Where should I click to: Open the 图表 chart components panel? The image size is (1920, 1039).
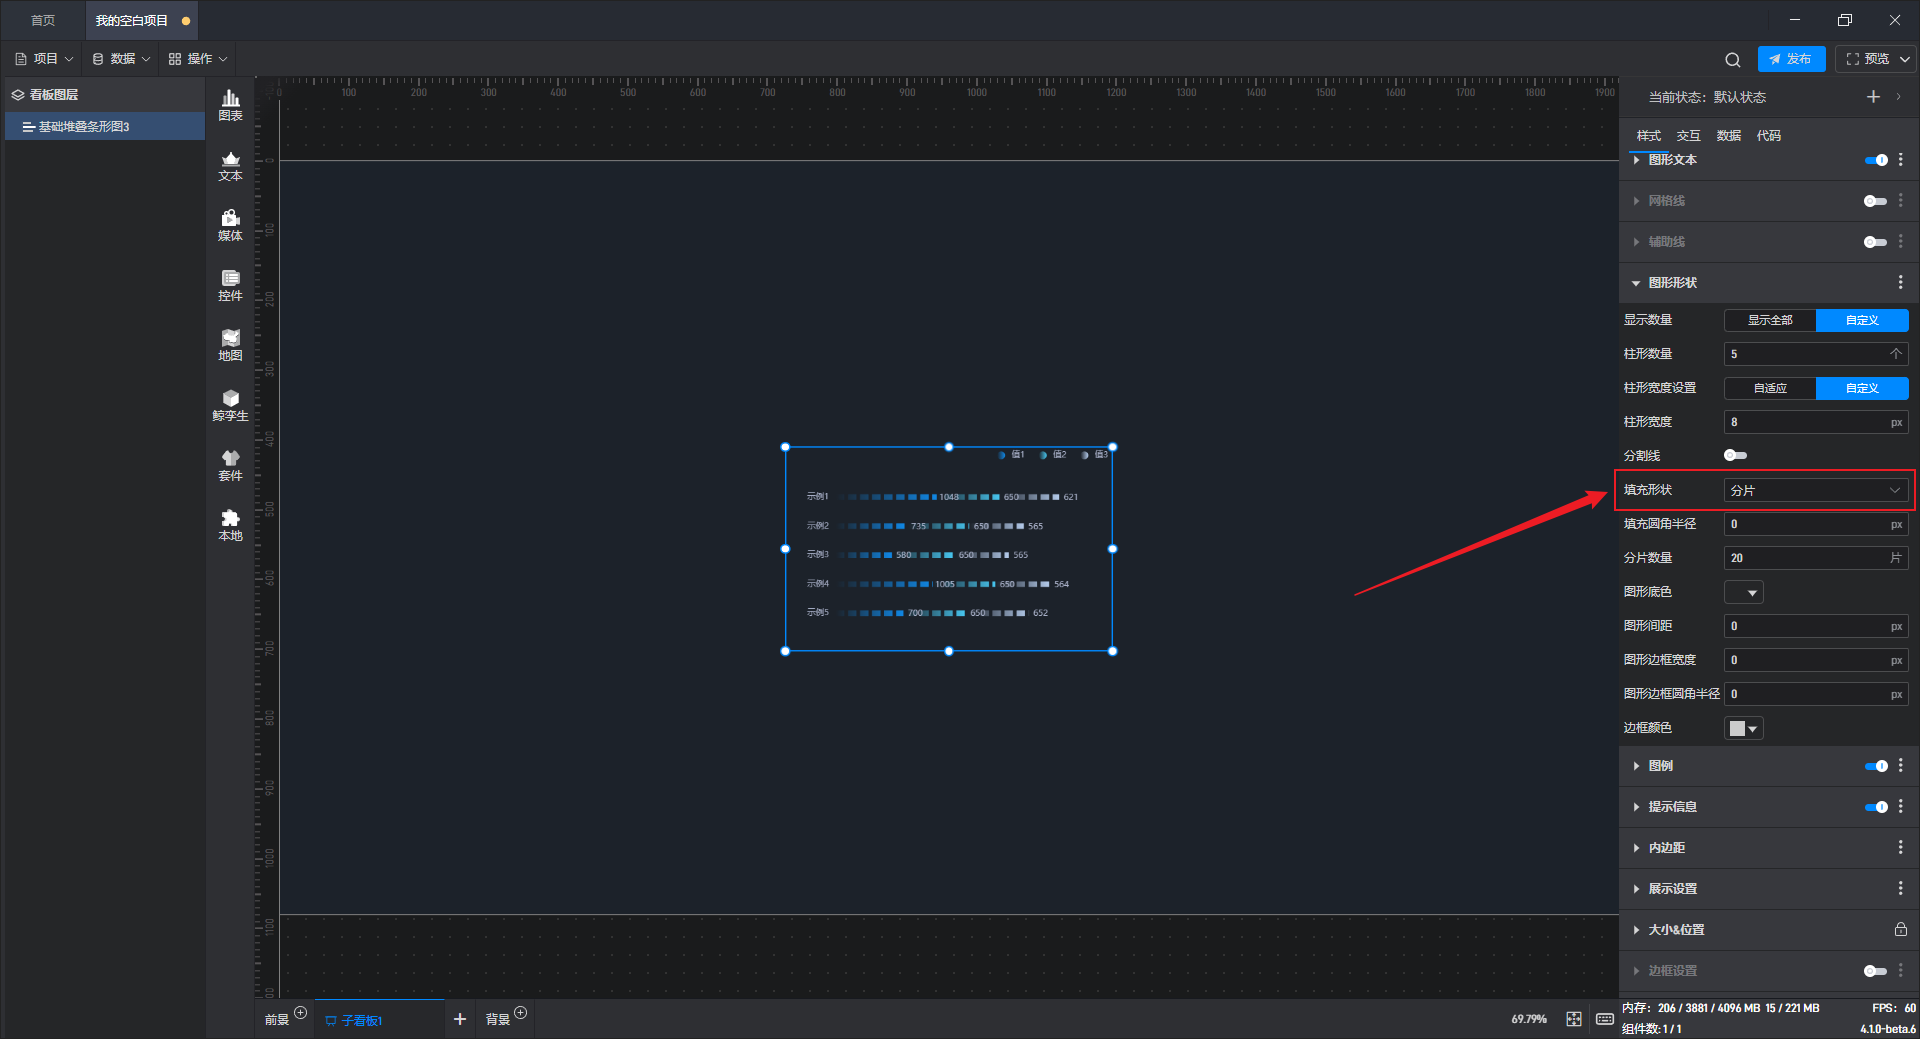230,105
